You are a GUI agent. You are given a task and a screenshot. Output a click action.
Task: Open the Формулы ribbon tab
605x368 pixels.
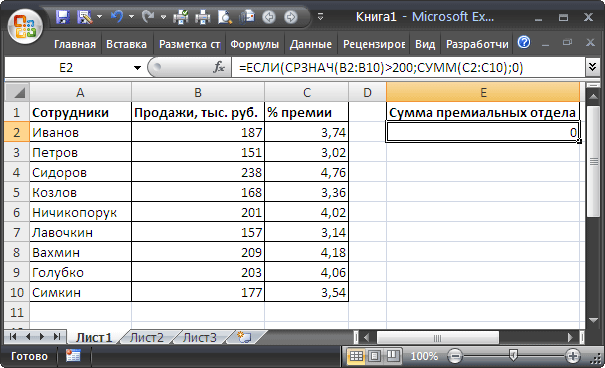coord(254,44)
